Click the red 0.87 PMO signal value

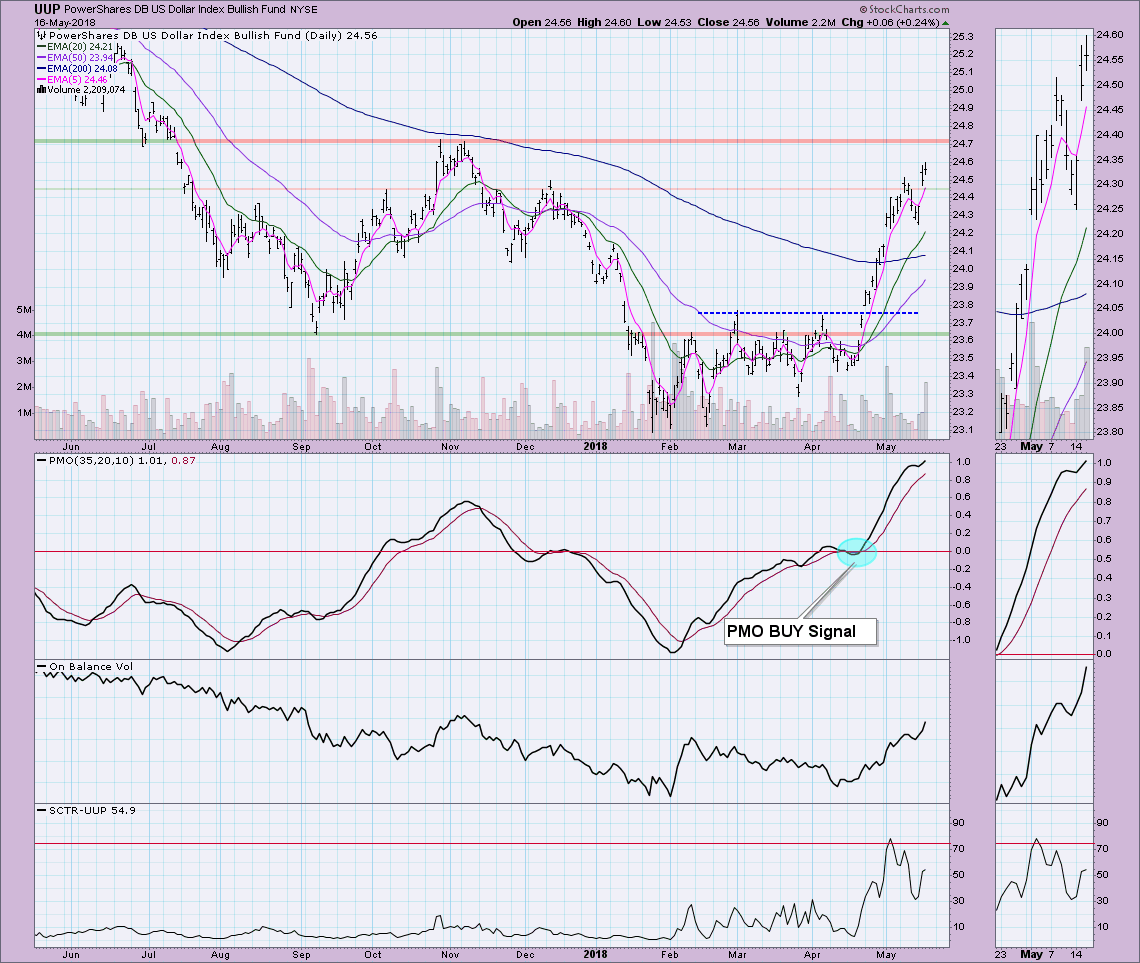coord(184,461)
